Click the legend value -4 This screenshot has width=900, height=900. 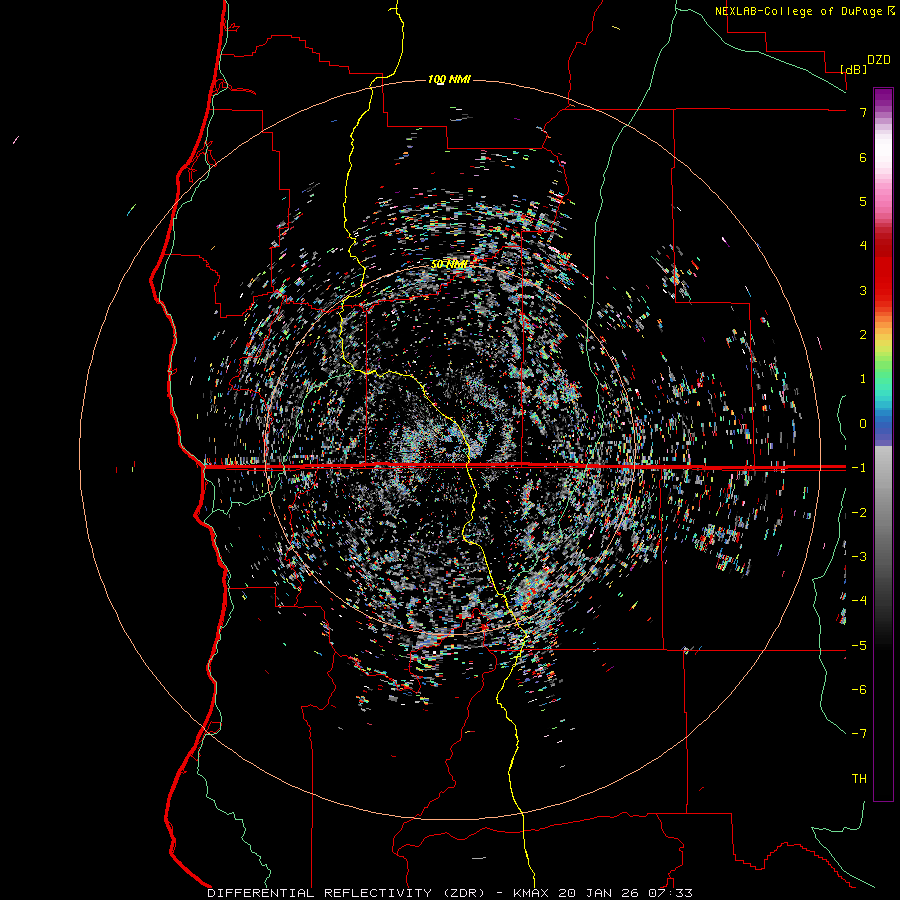pos(859,600)
